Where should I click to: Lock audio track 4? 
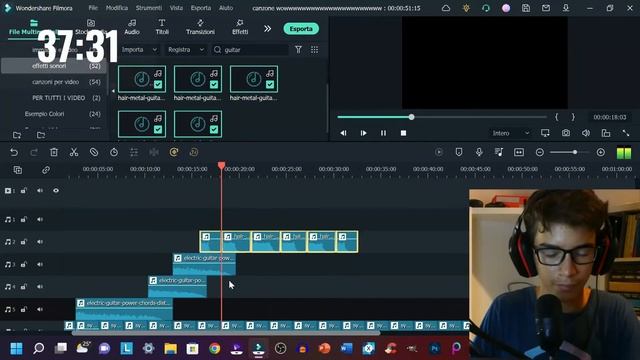(x=24, y=287)
